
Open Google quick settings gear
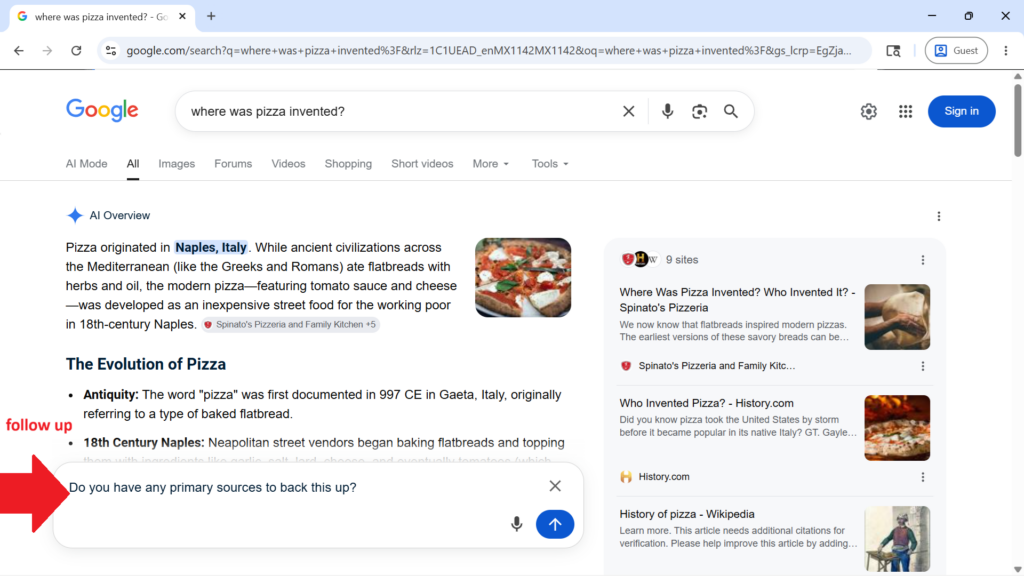pos(869,111)
